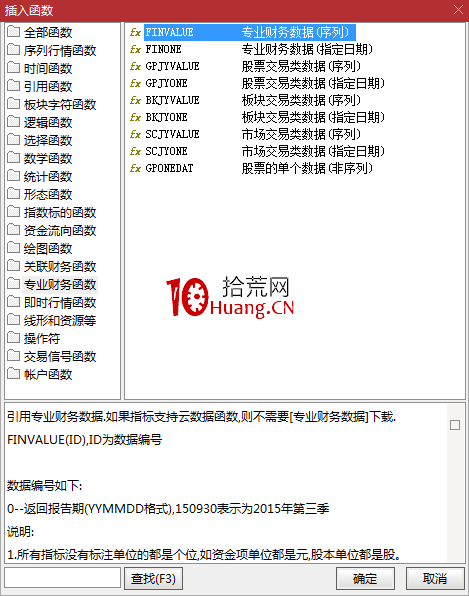Select the 时间函数 category label
Screen dimensions: 469x596
48,69
